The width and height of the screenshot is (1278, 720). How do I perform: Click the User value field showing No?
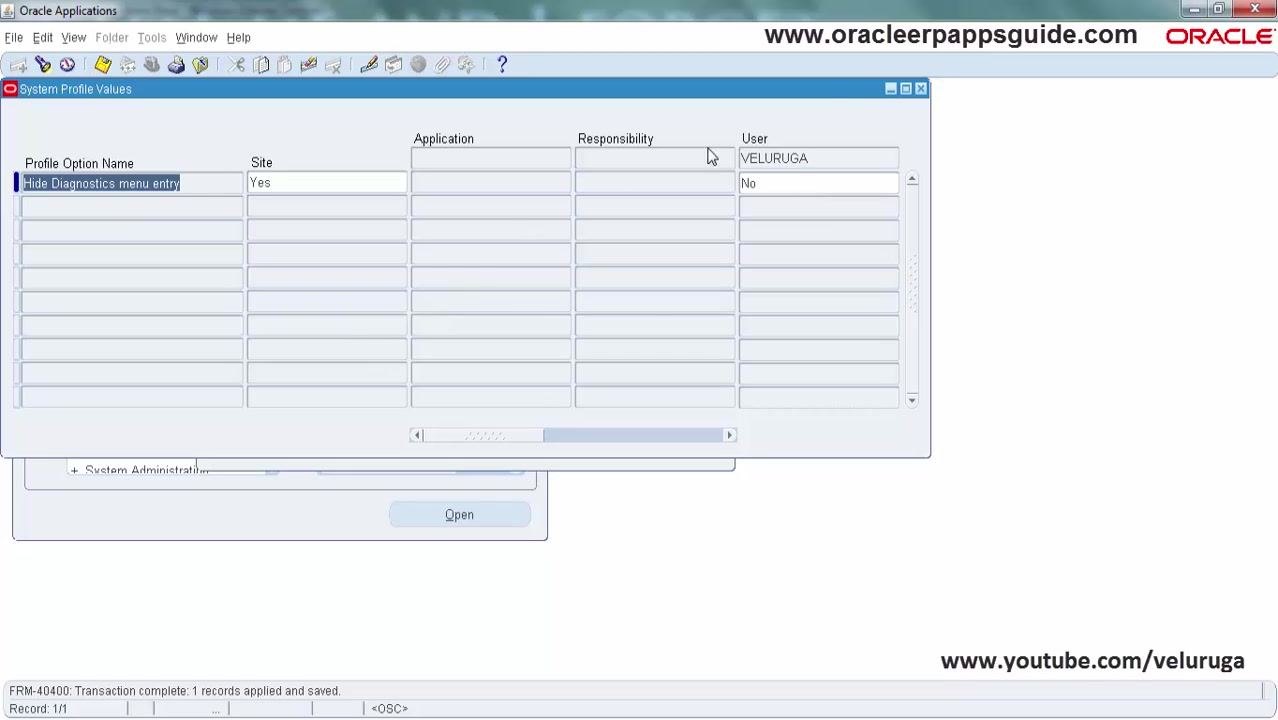coord(819,183)
